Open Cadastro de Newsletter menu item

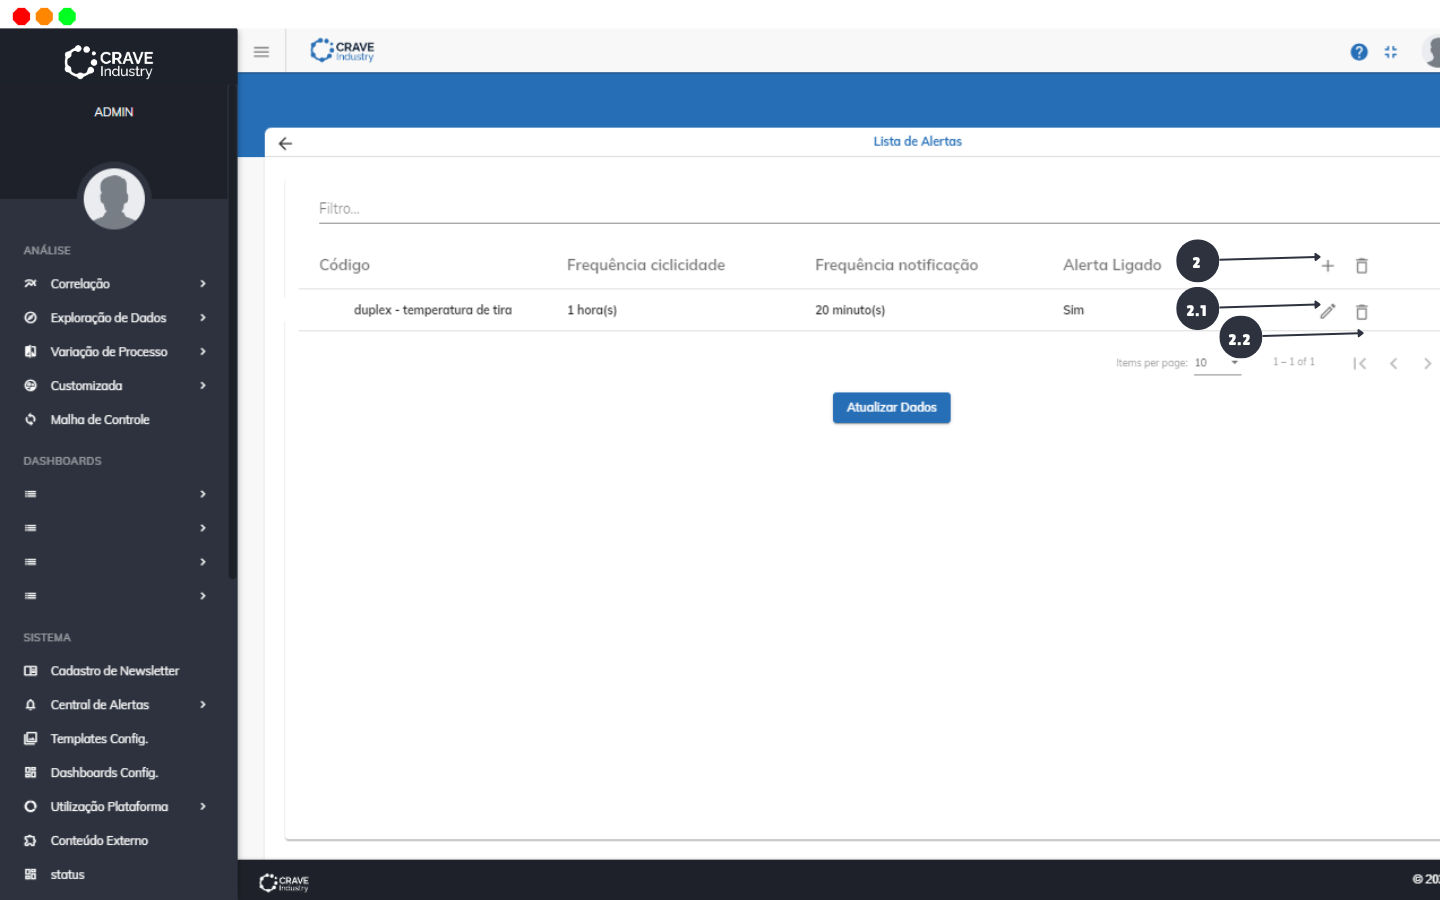pyautogui.click(x=115, y=671)
